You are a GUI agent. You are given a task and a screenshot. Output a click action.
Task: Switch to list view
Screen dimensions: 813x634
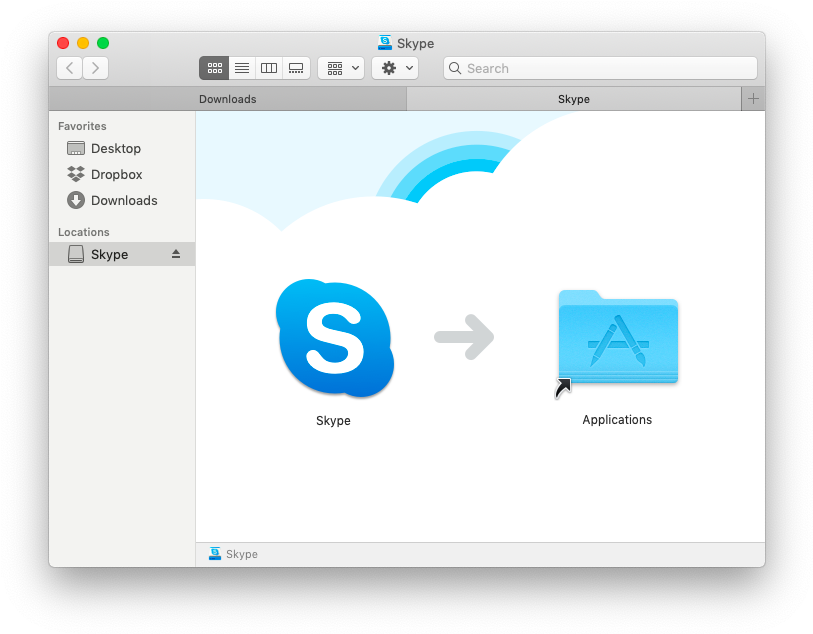coord(242,68)
